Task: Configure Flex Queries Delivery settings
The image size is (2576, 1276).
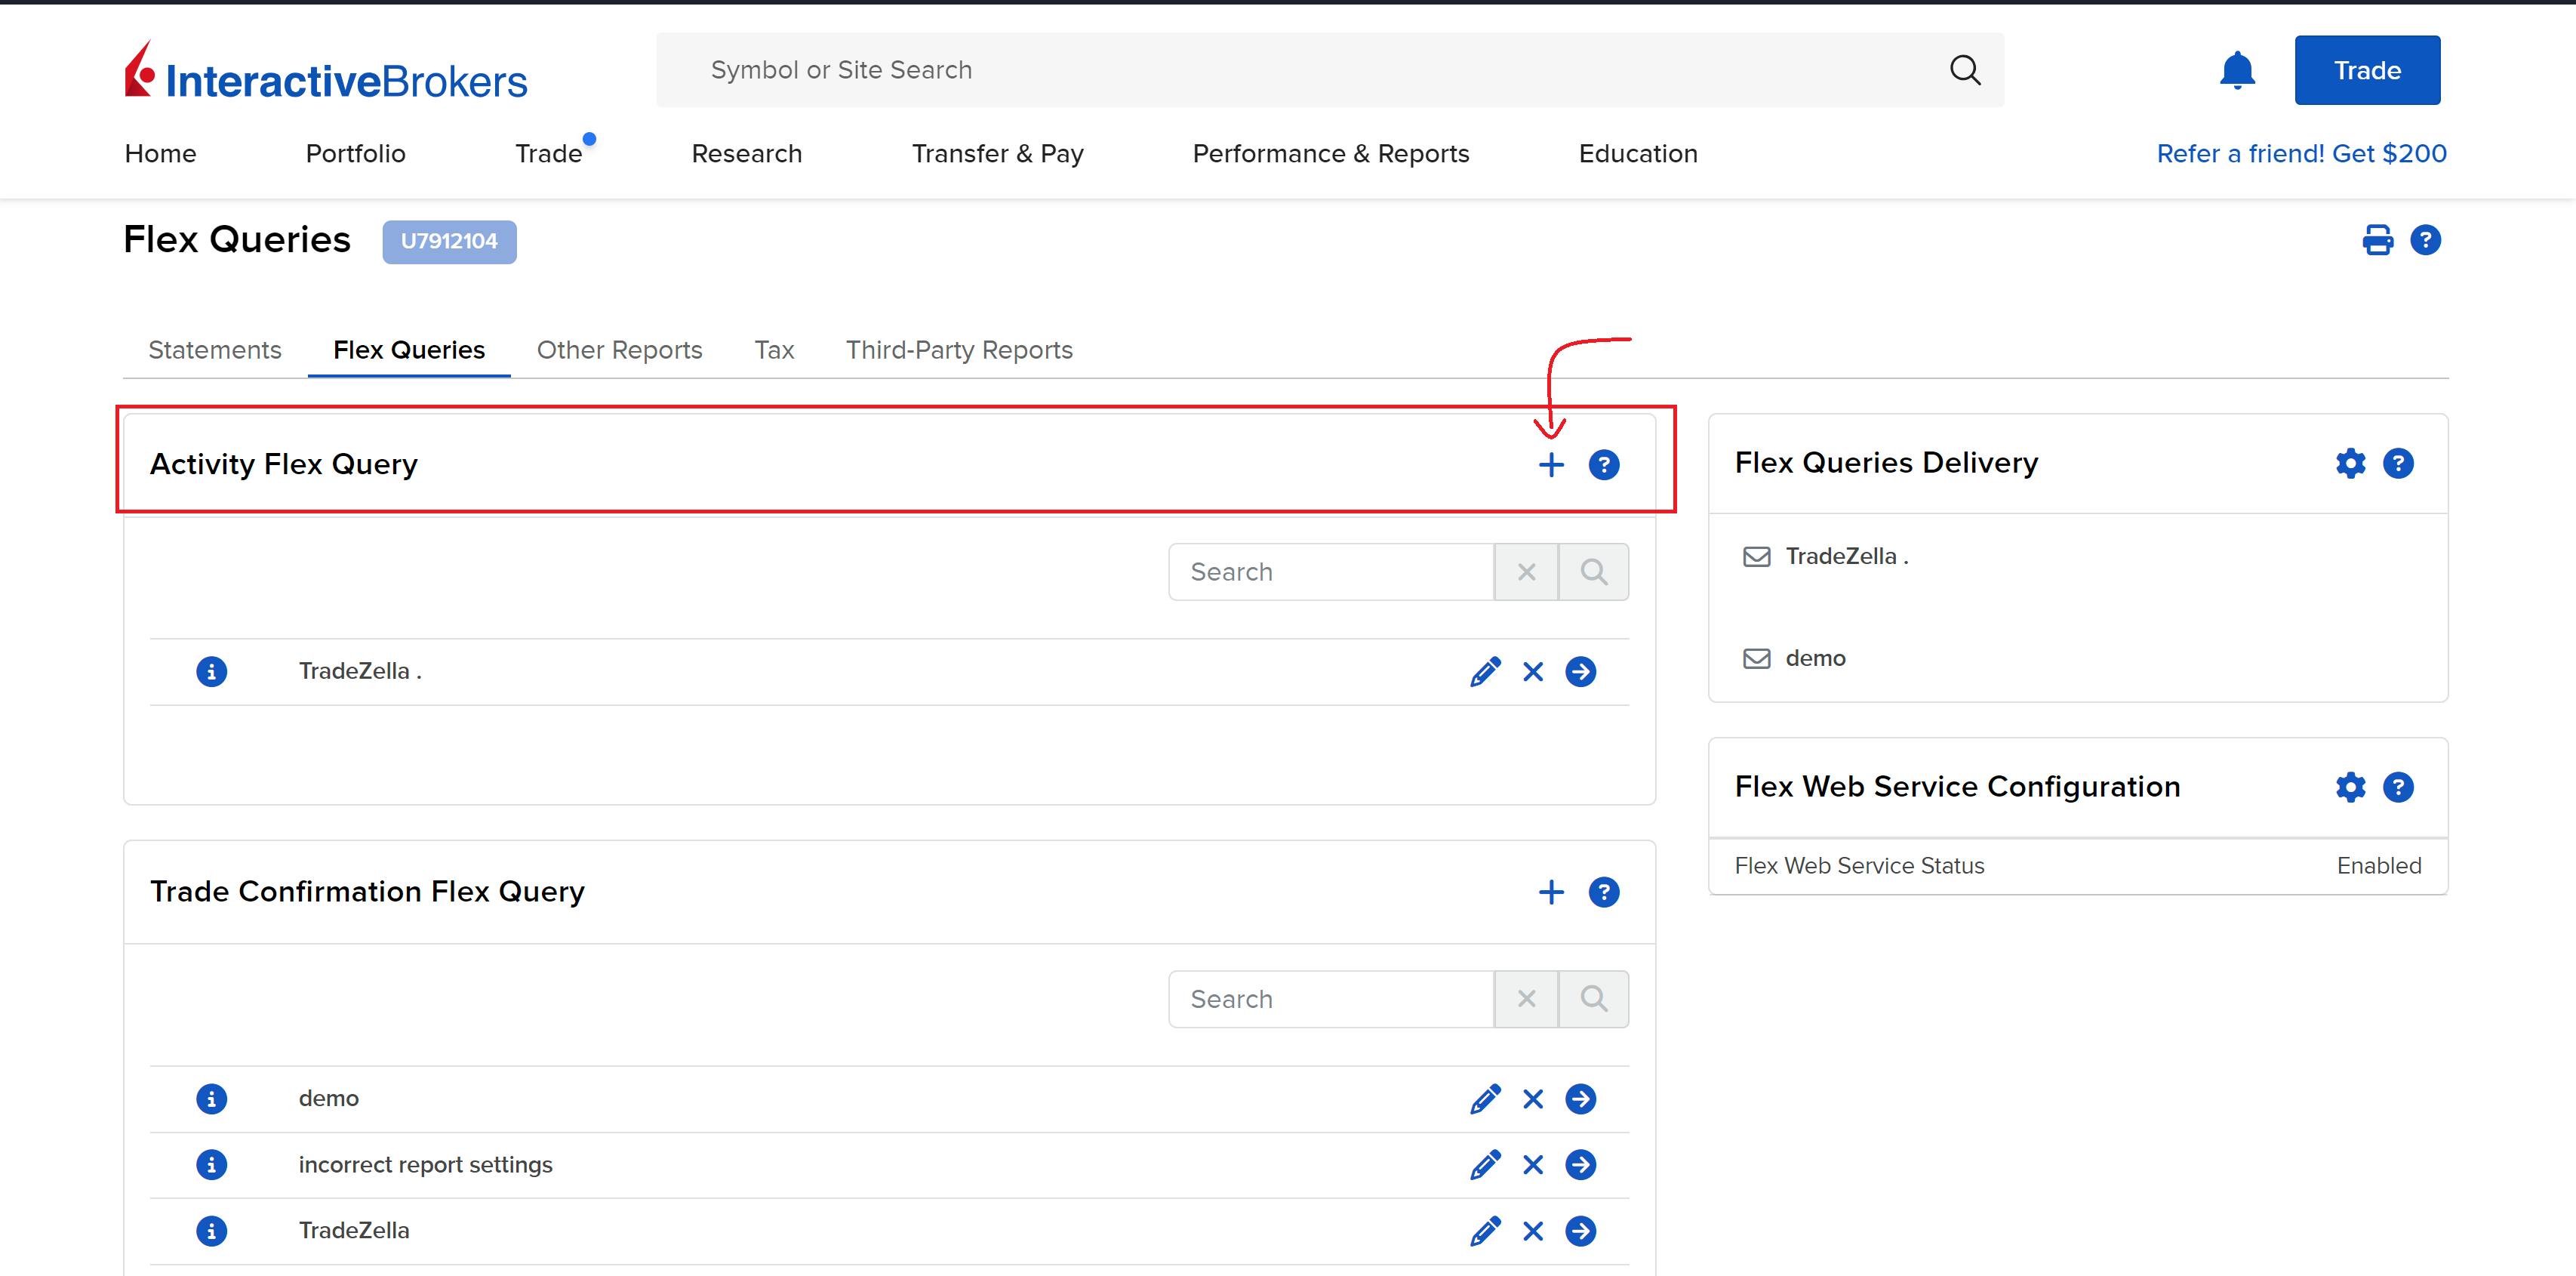Action: (x=2349, y=464)
